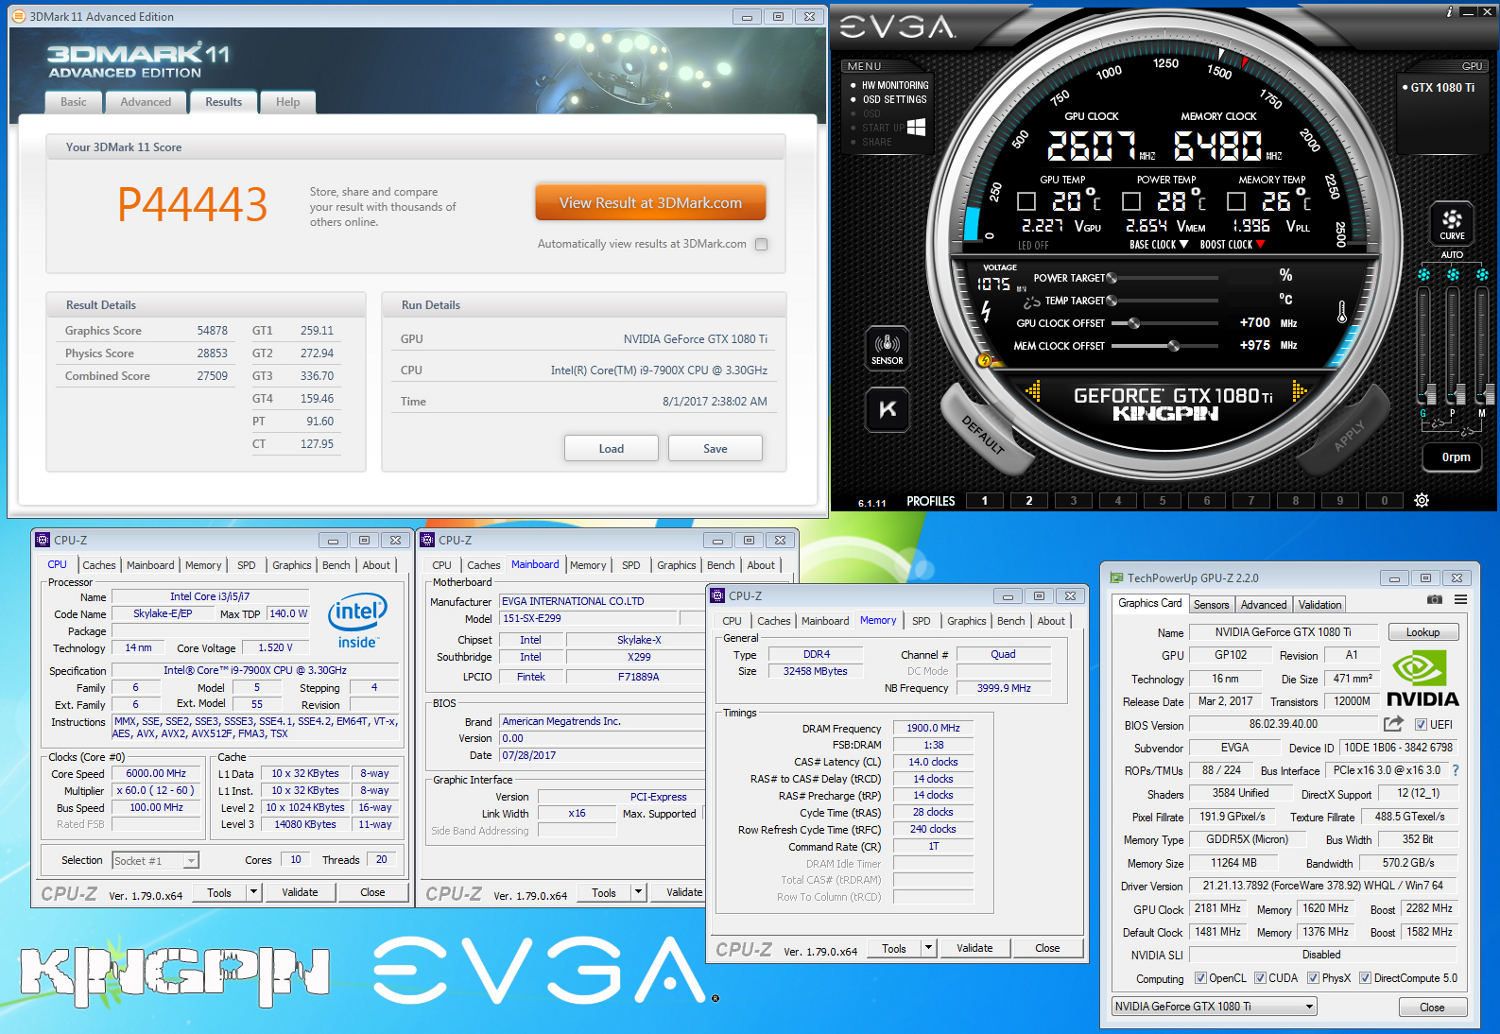Expand the Base Clock dropdown arrow
The image size is (1500, 1034).
point(1184,245)
